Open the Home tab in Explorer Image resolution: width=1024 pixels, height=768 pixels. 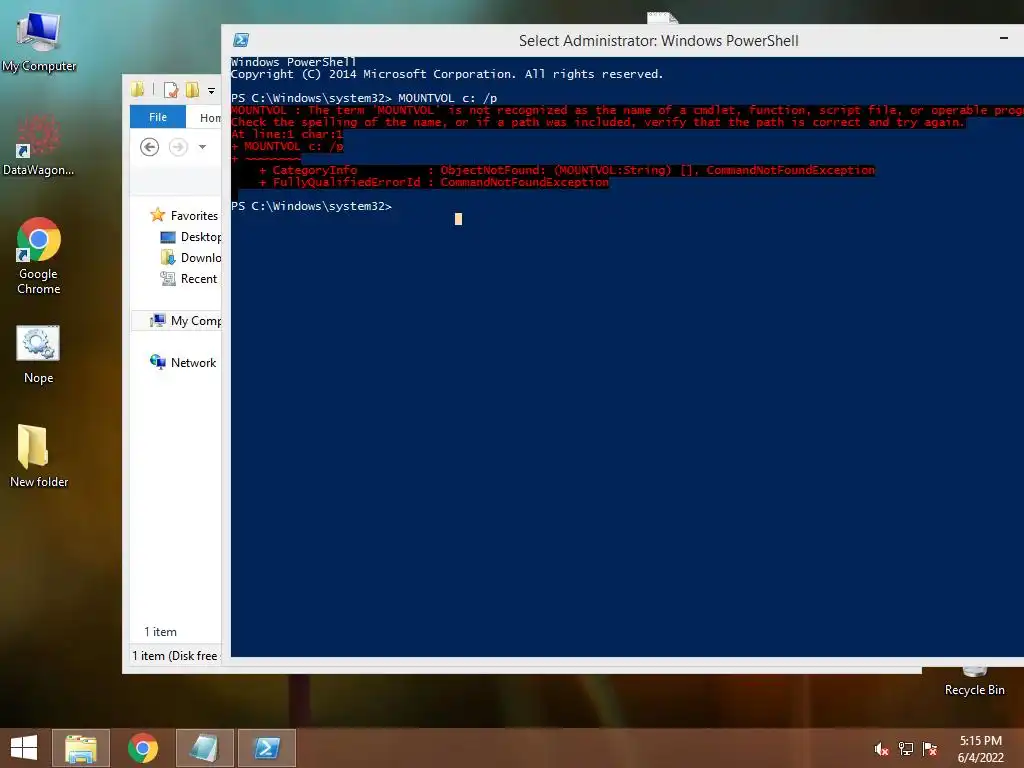[x=210, y=118]
